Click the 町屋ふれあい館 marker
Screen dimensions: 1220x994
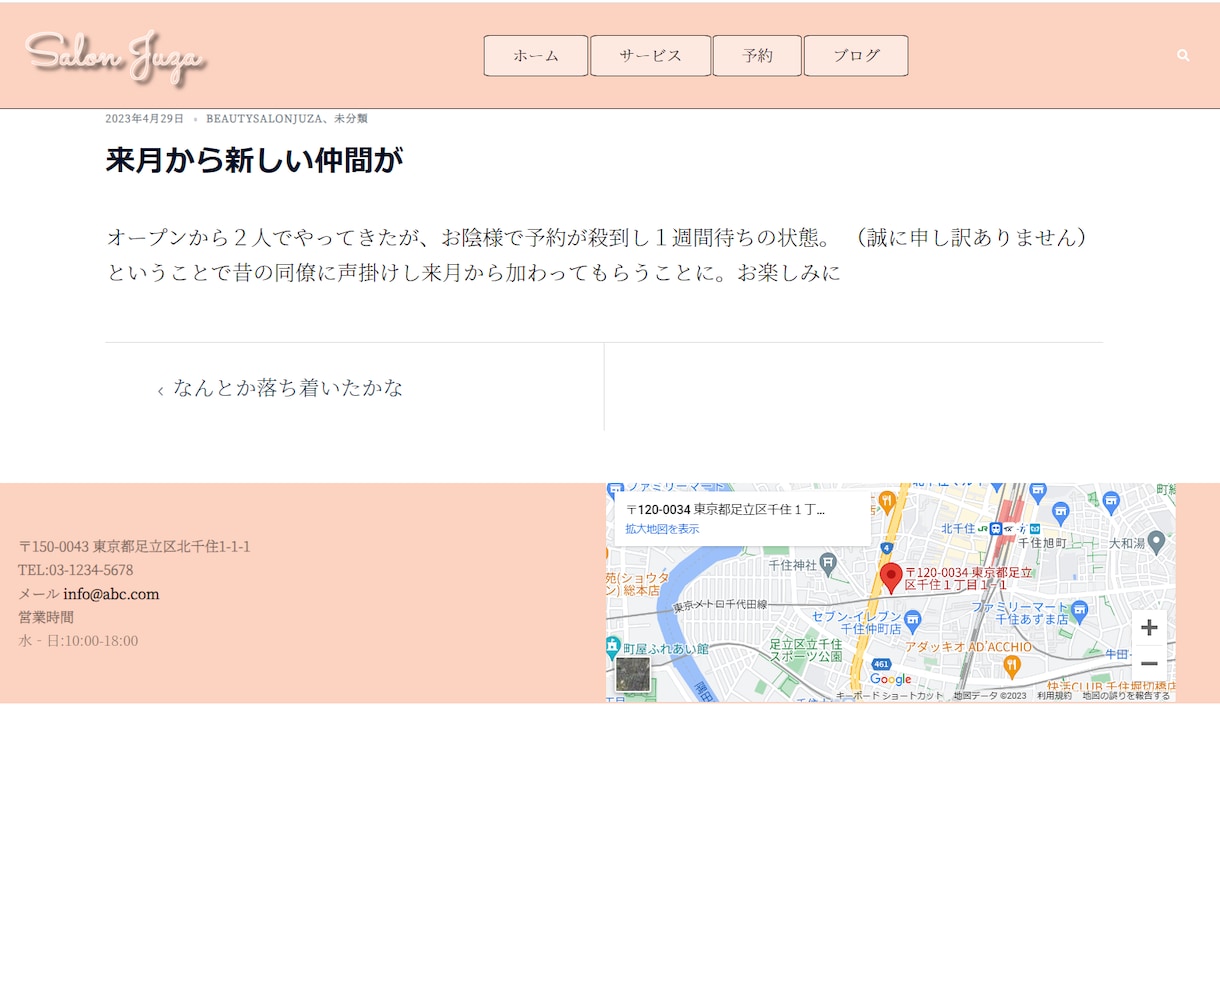[x=613, y=647]
